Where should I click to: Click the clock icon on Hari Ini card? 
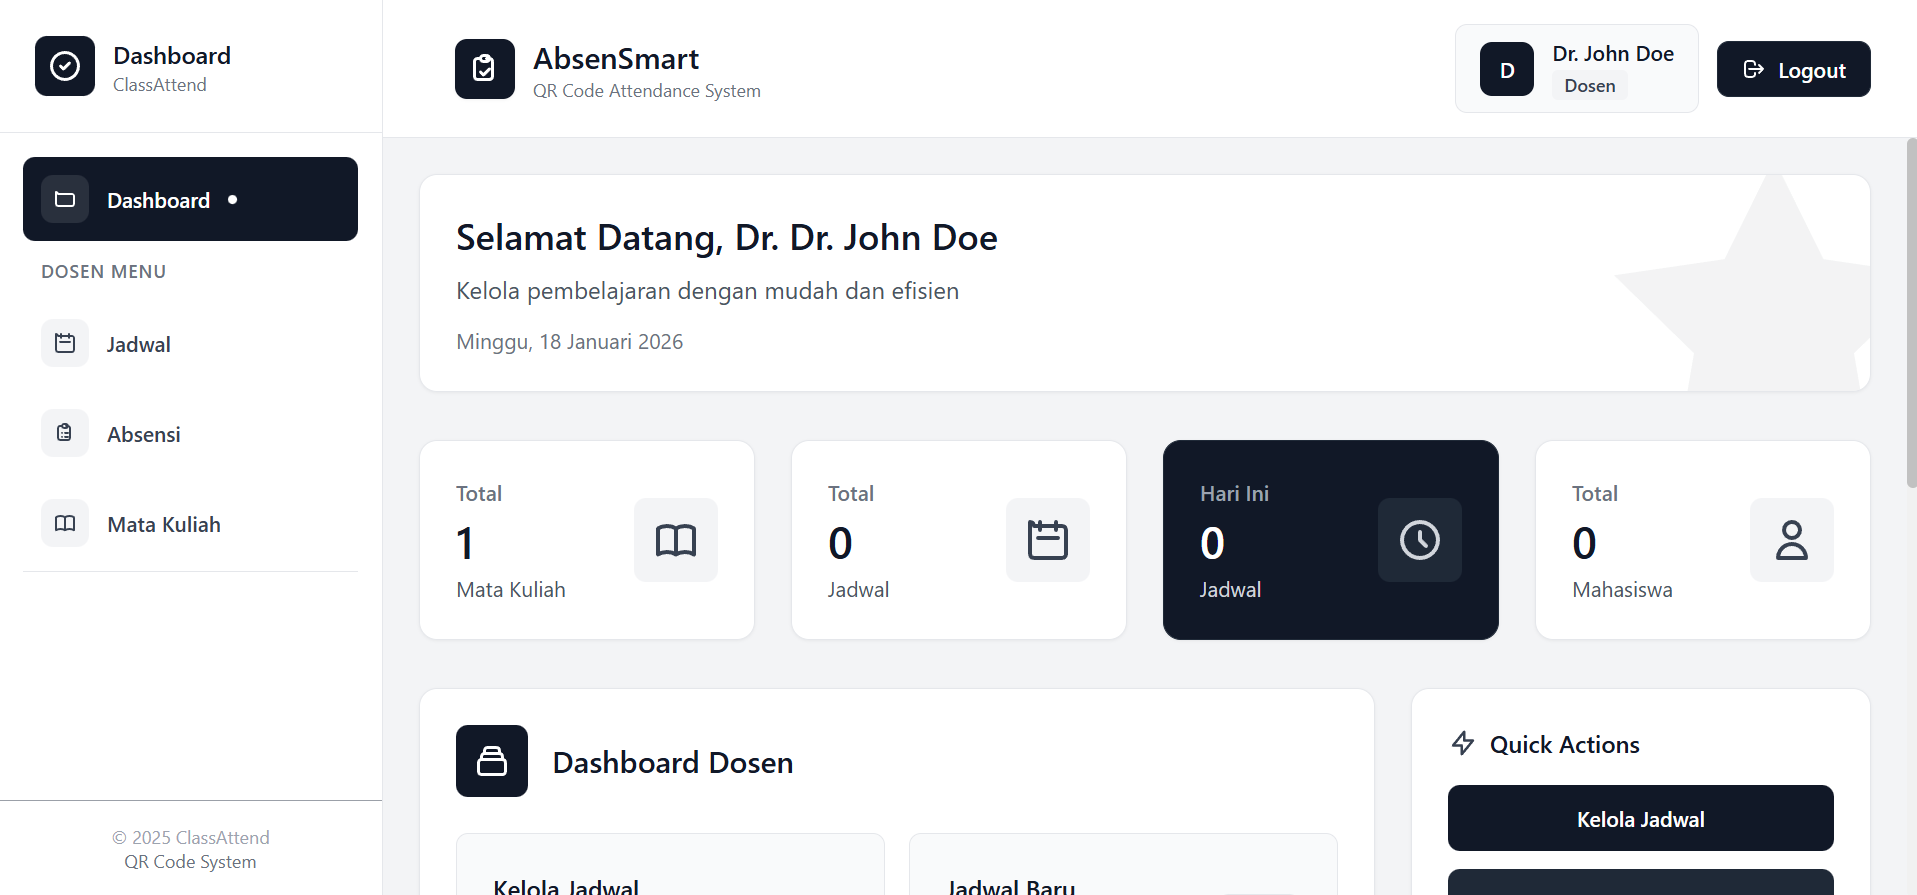pyautogui.click(x=1420, y=540)
